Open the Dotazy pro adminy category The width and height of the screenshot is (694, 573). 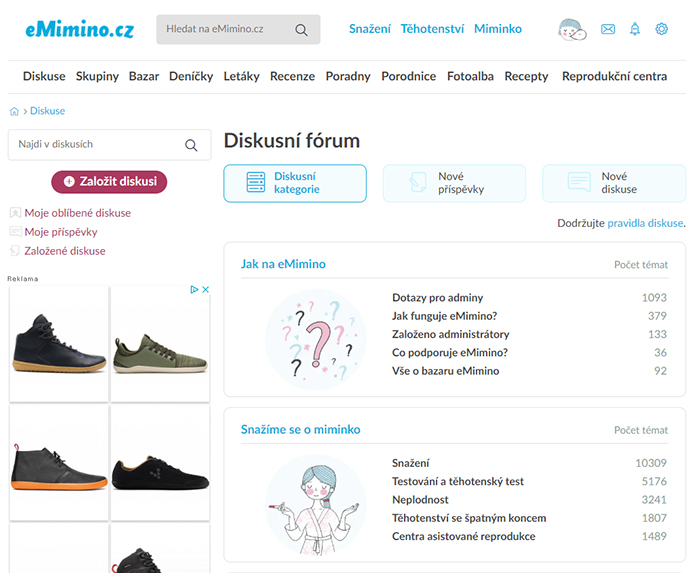pyautogui.click(x=437, y=297)
